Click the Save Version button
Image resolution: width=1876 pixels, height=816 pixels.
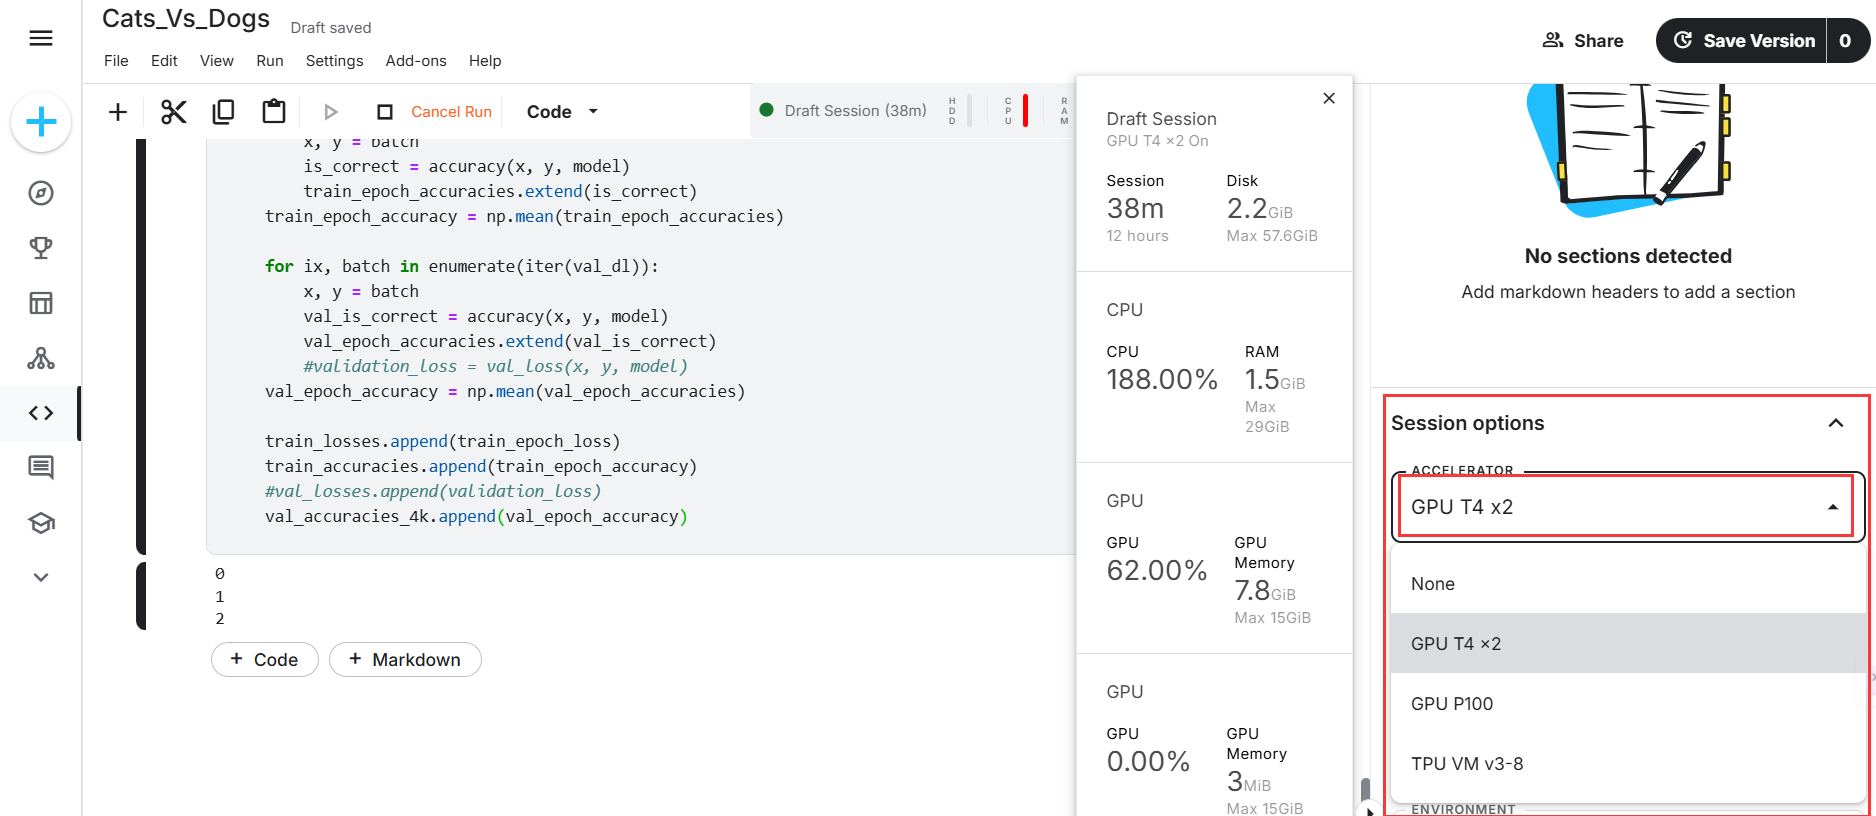(1742, 41)
